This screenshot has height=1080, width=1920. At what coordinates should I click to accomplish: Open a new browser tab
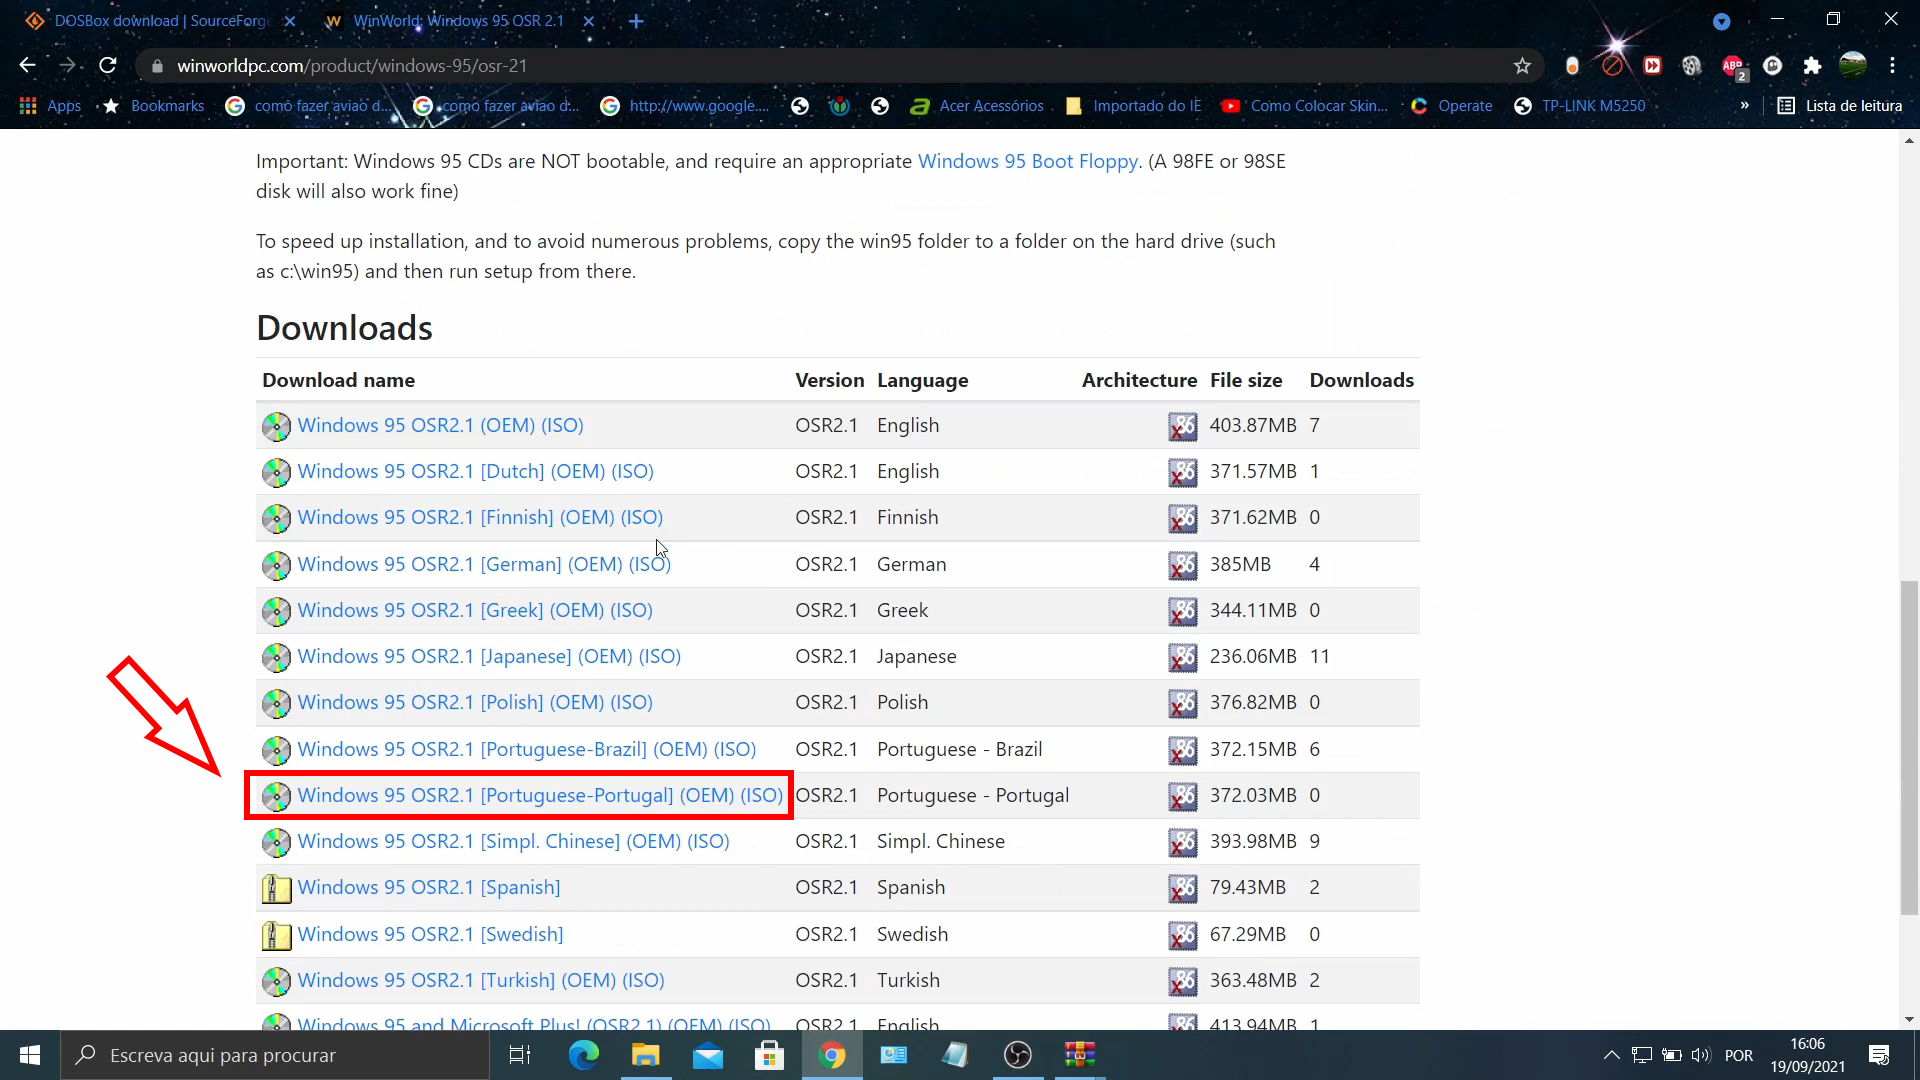(x=636, y=20)
